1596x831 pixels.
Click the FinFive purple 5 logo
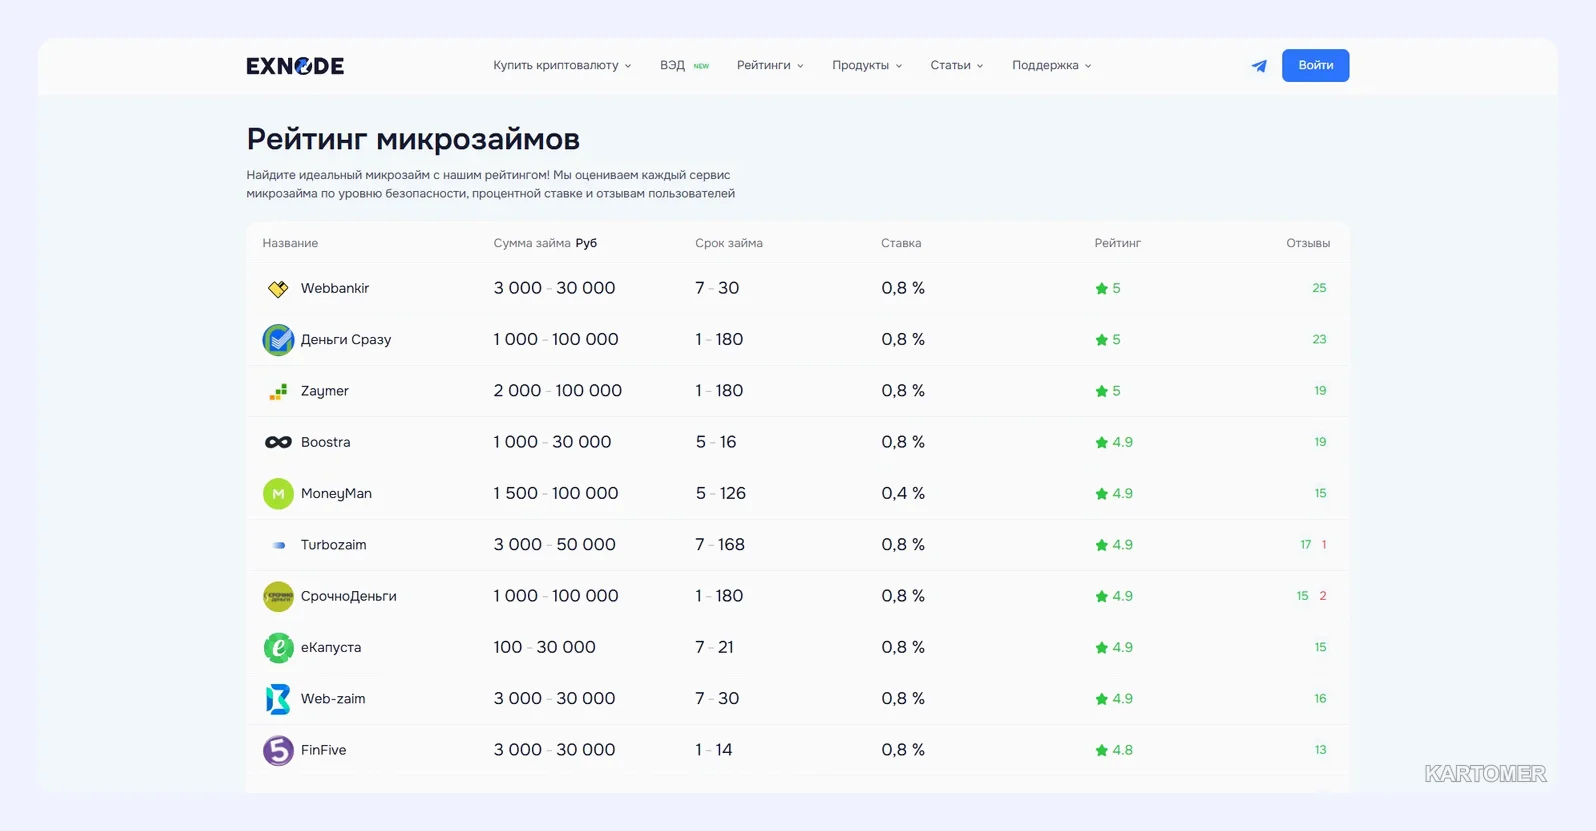278,750
